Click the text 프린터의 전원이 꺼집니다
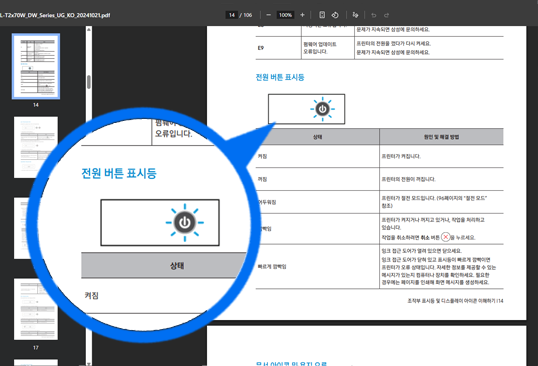Viewport: 538px width, 366px height. click(x=409, y=179)
